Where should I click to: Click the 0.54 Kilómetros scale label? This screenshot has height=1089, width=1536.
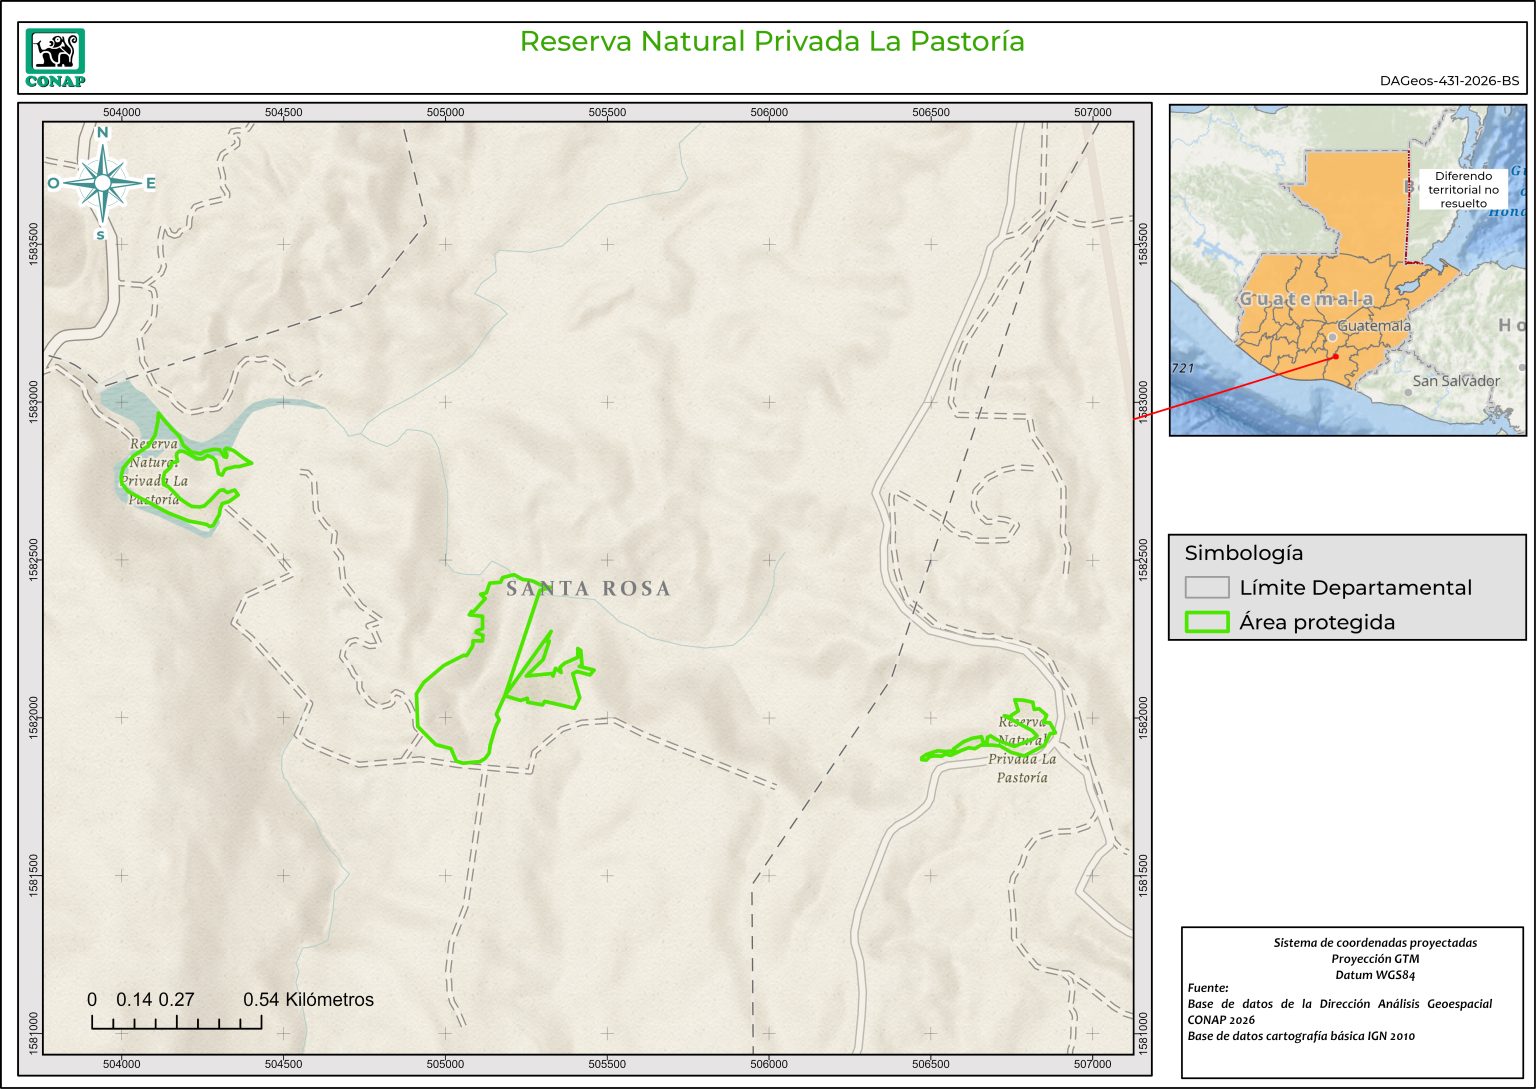pyautogui.click(x=308, y=1000)
